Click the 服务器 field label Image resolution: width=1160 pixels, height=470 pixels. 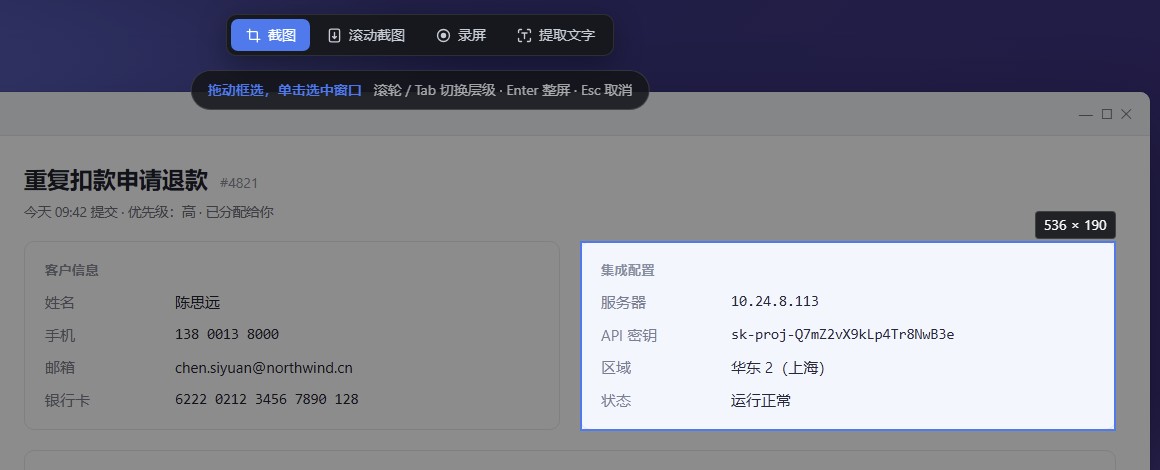(x=624, y=303)
